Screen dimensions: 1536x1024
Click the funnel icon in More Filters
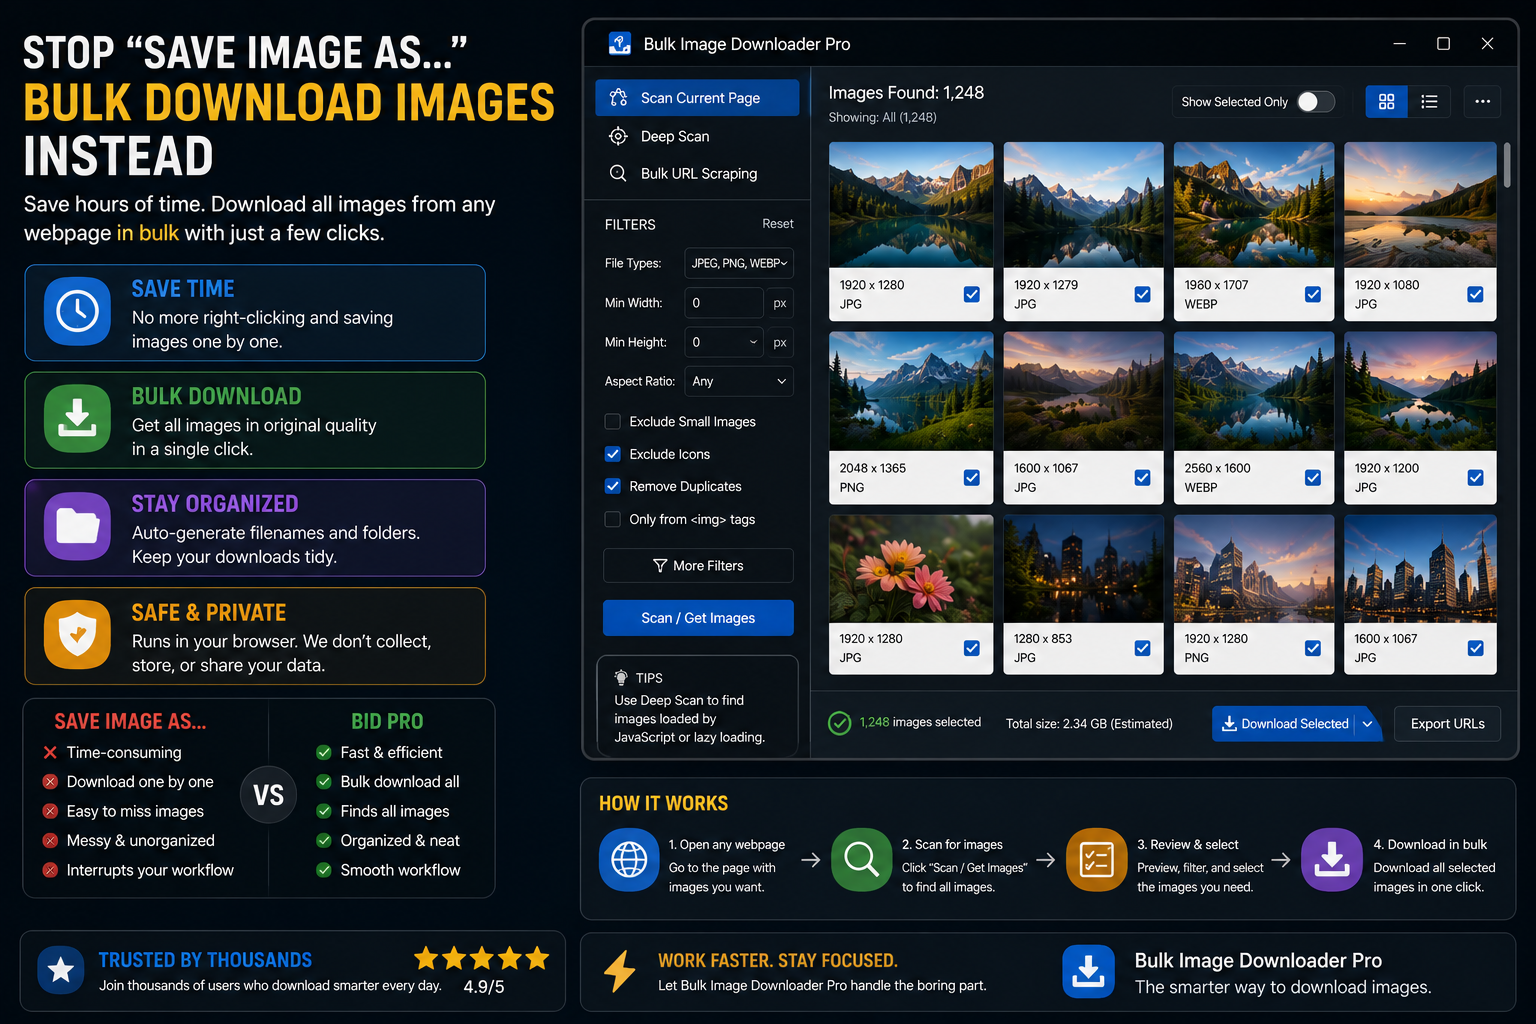click(660, 566)
